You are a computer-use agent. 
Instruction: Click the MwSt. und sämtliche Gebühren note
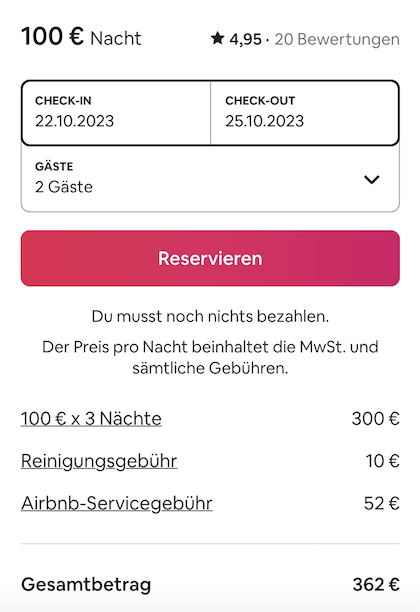pyautogui.click(x=210, y=358)
